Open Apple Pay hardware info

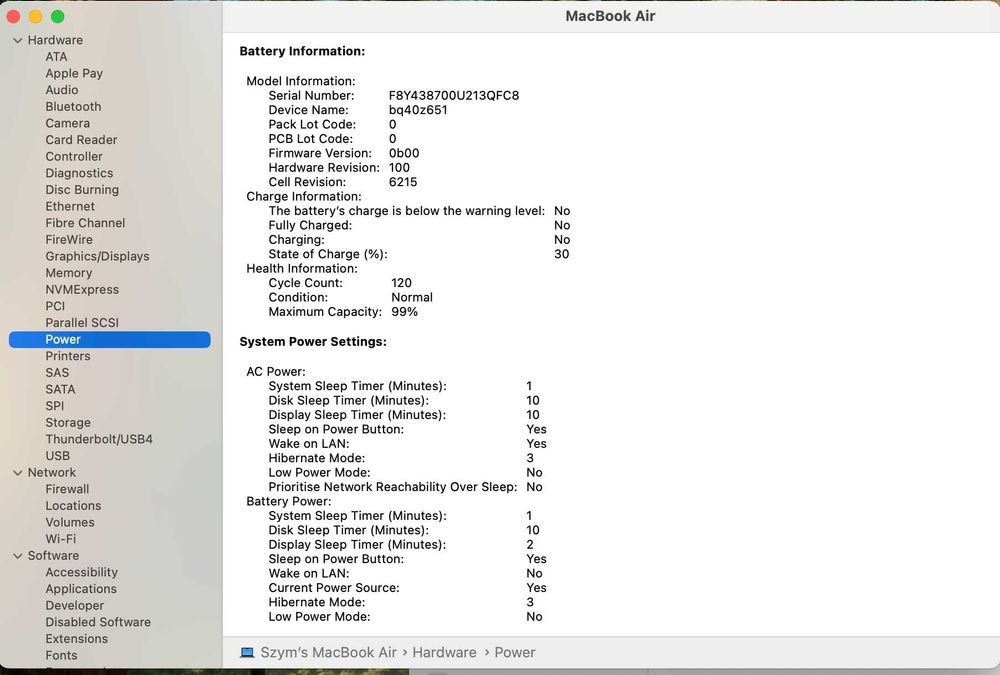(74, 73)
